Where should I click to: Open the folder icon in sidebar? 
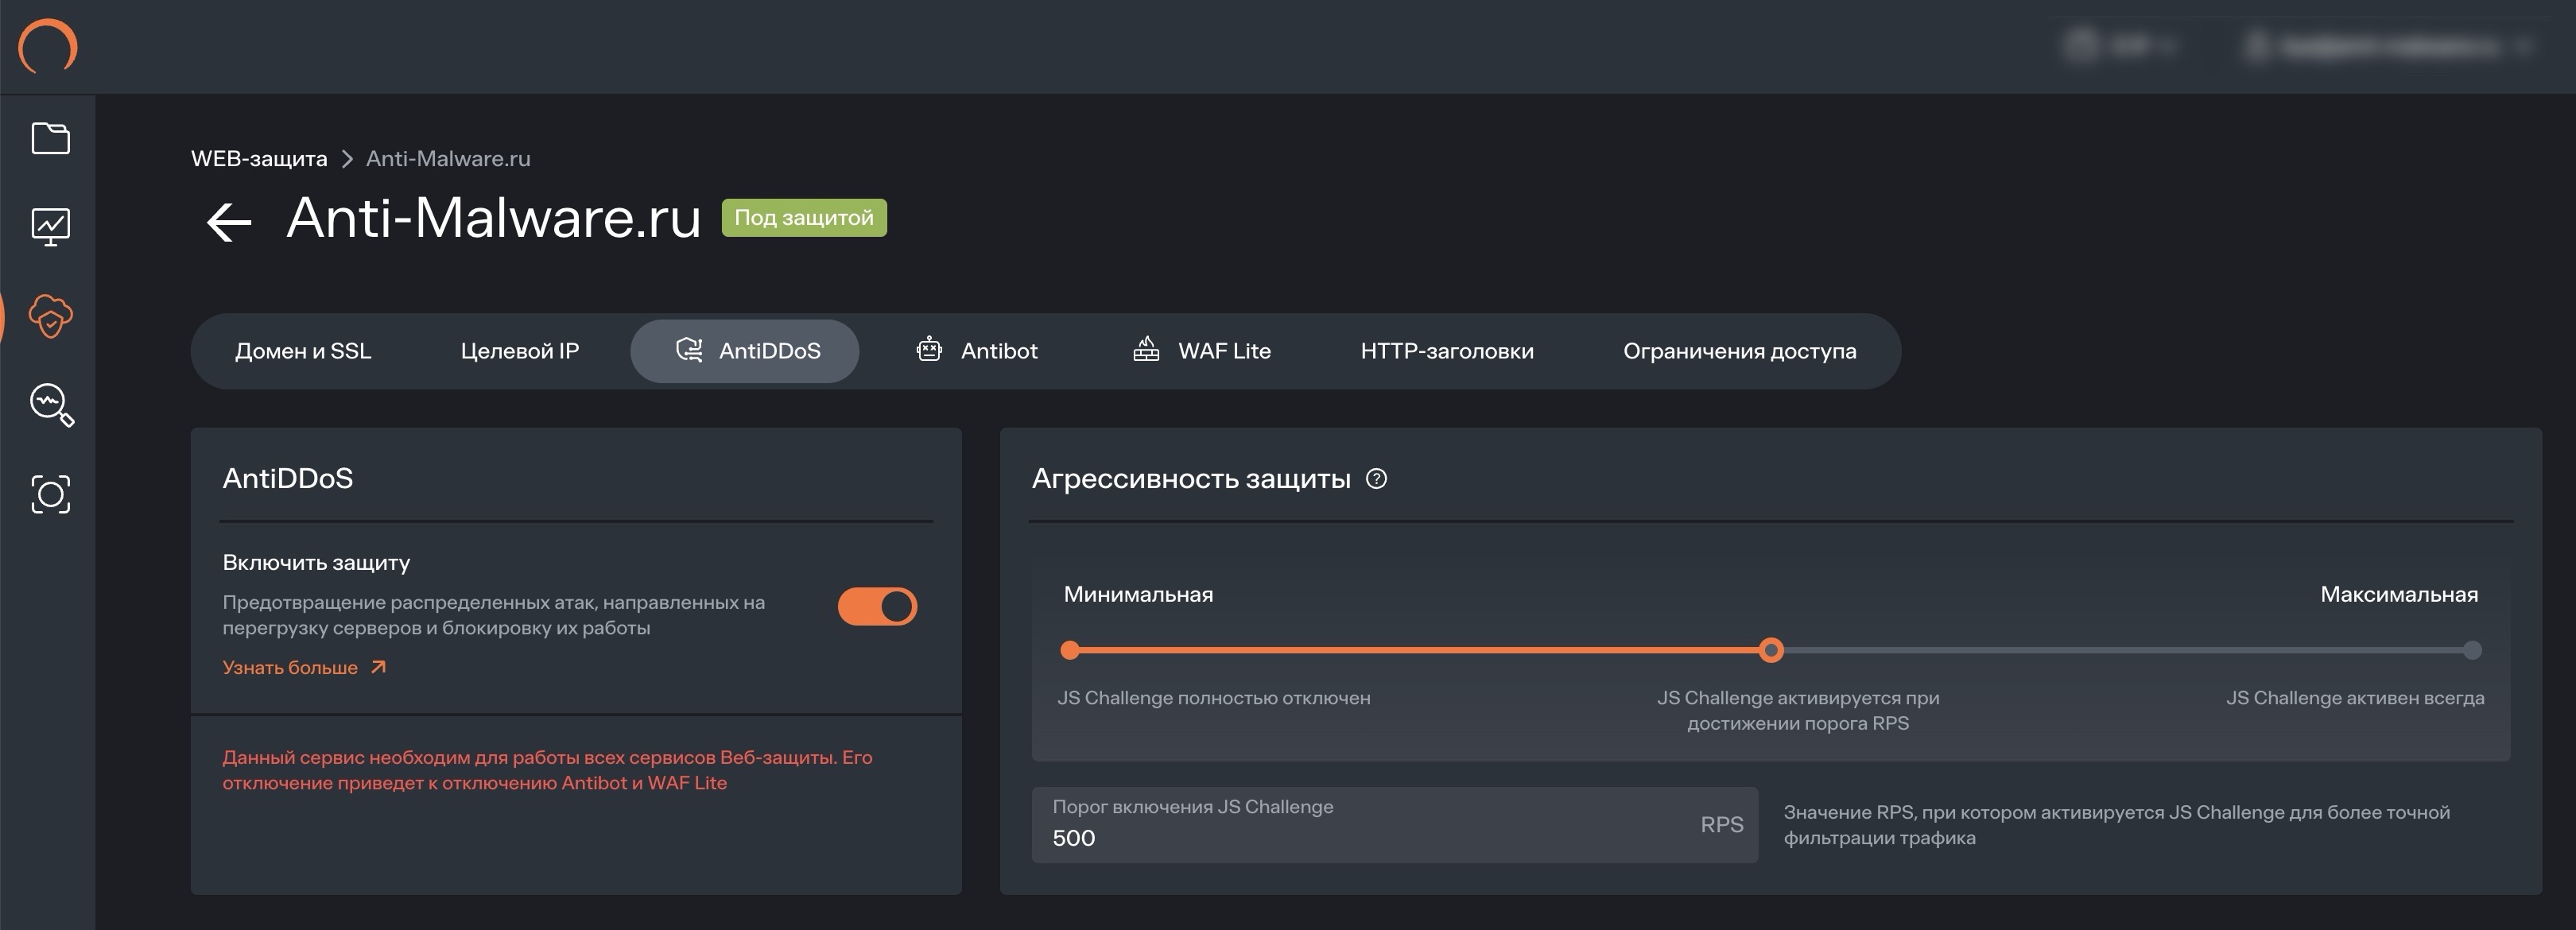click(50, 138)
